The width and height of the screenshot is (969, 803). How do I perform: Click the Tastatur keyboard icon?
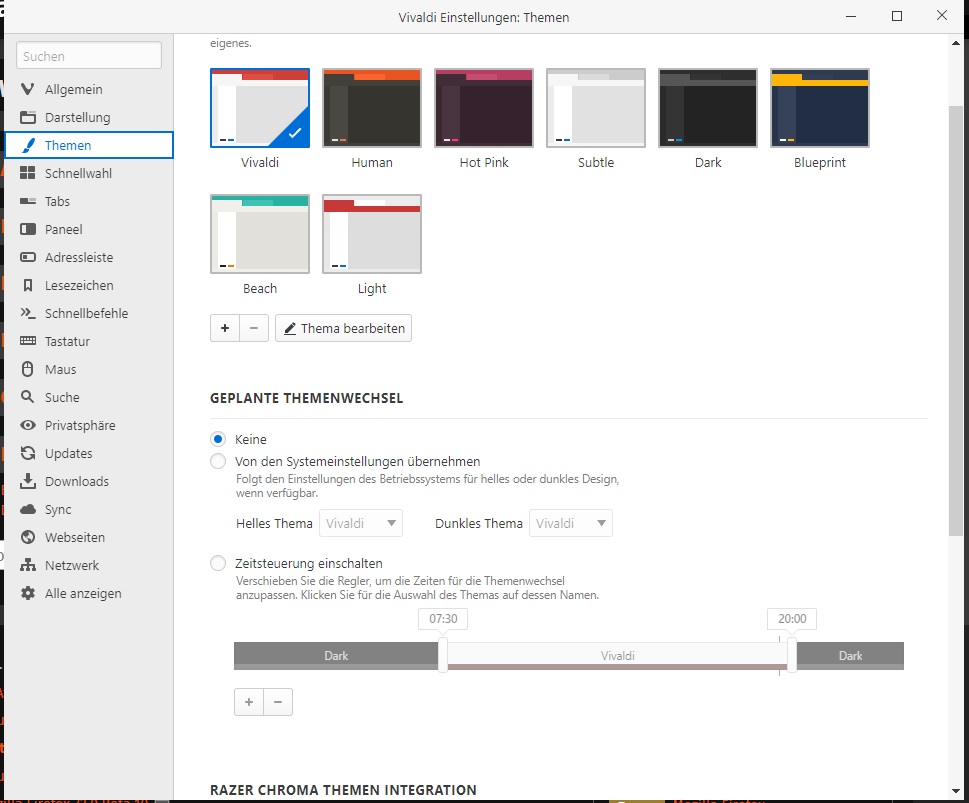click(x=28, y=341)
